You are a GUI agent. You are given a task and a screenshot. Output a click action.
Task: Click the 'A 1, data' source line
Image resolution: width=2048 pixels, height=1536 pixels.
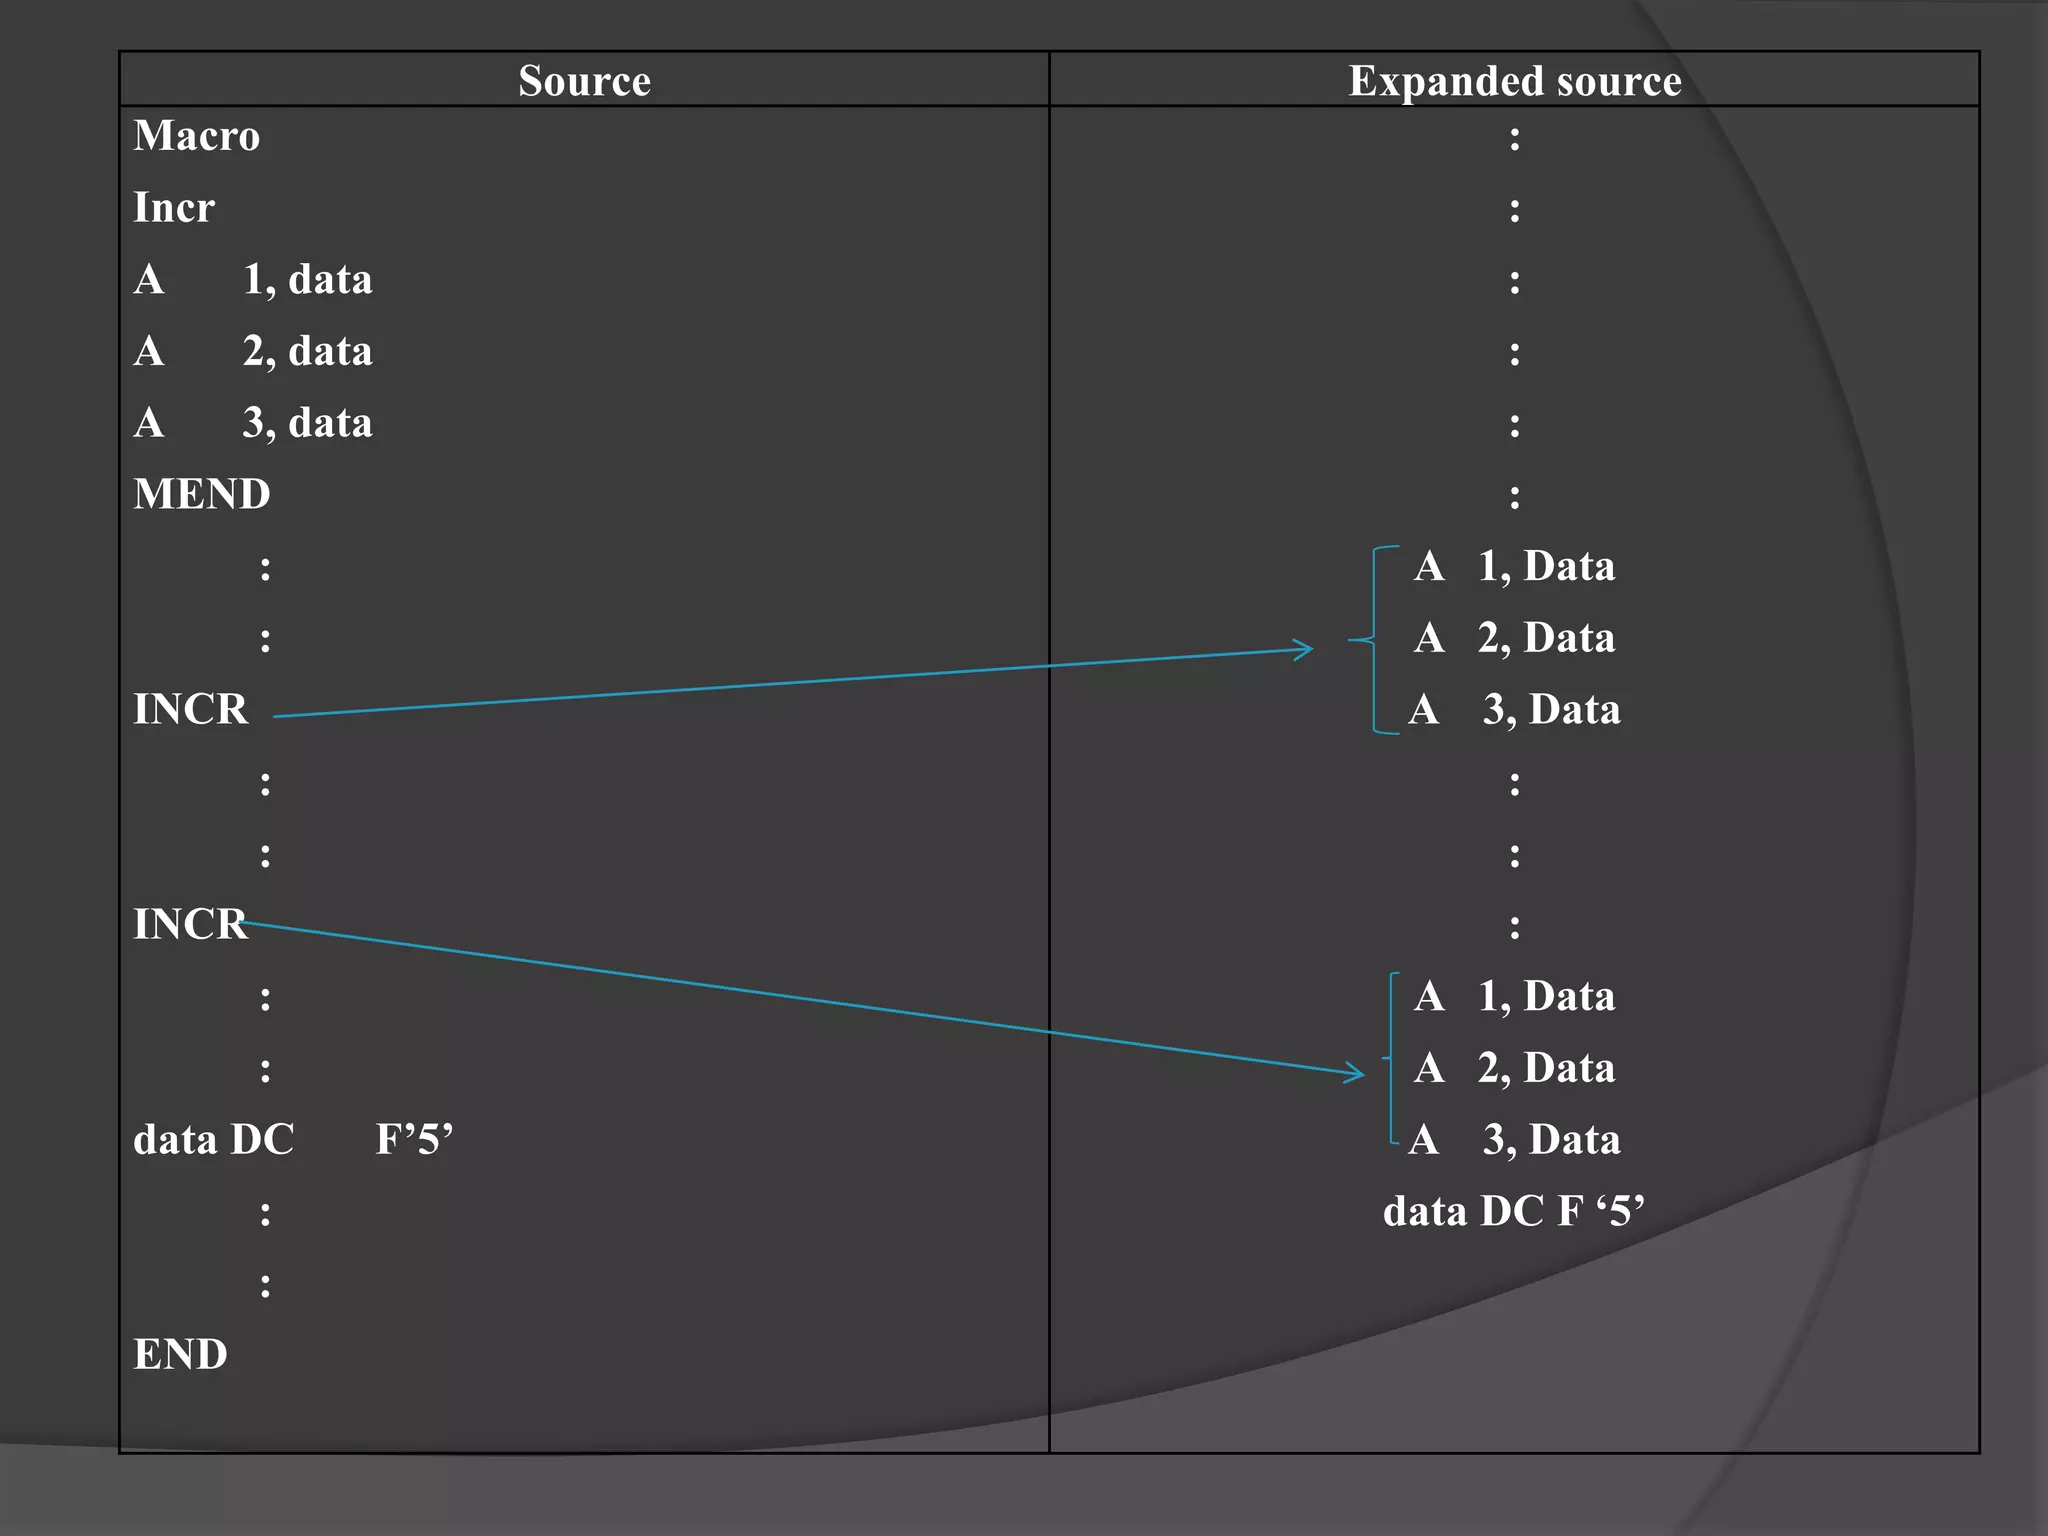click(253, 280)
